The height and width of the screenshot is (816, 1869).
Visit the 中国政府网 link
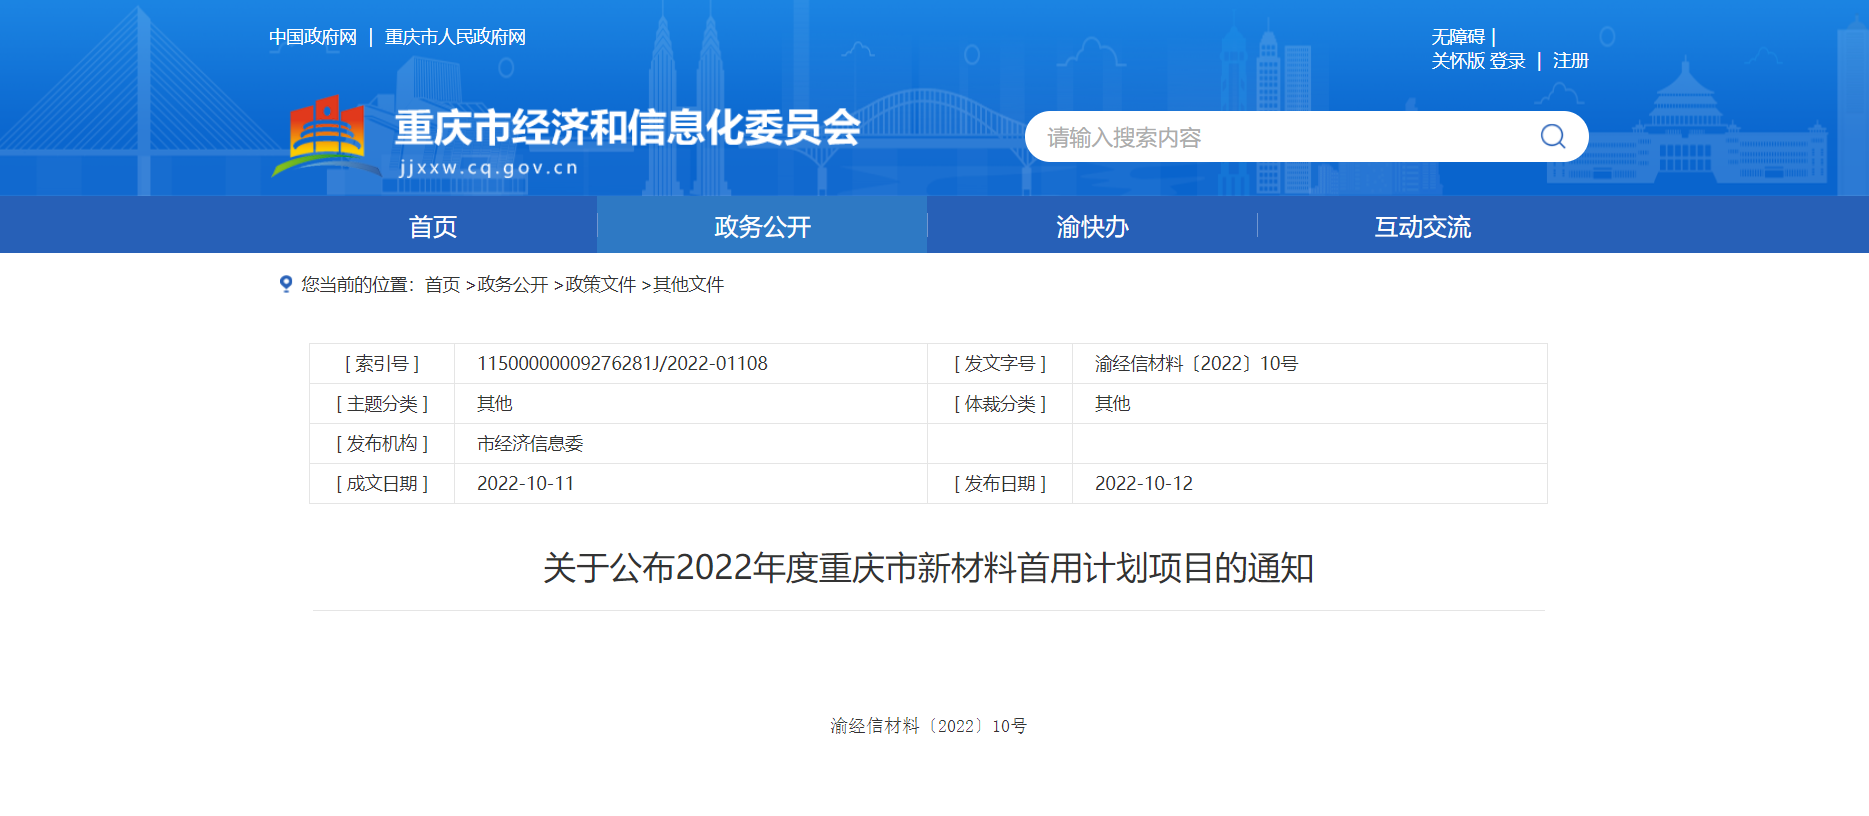[313, 37]
